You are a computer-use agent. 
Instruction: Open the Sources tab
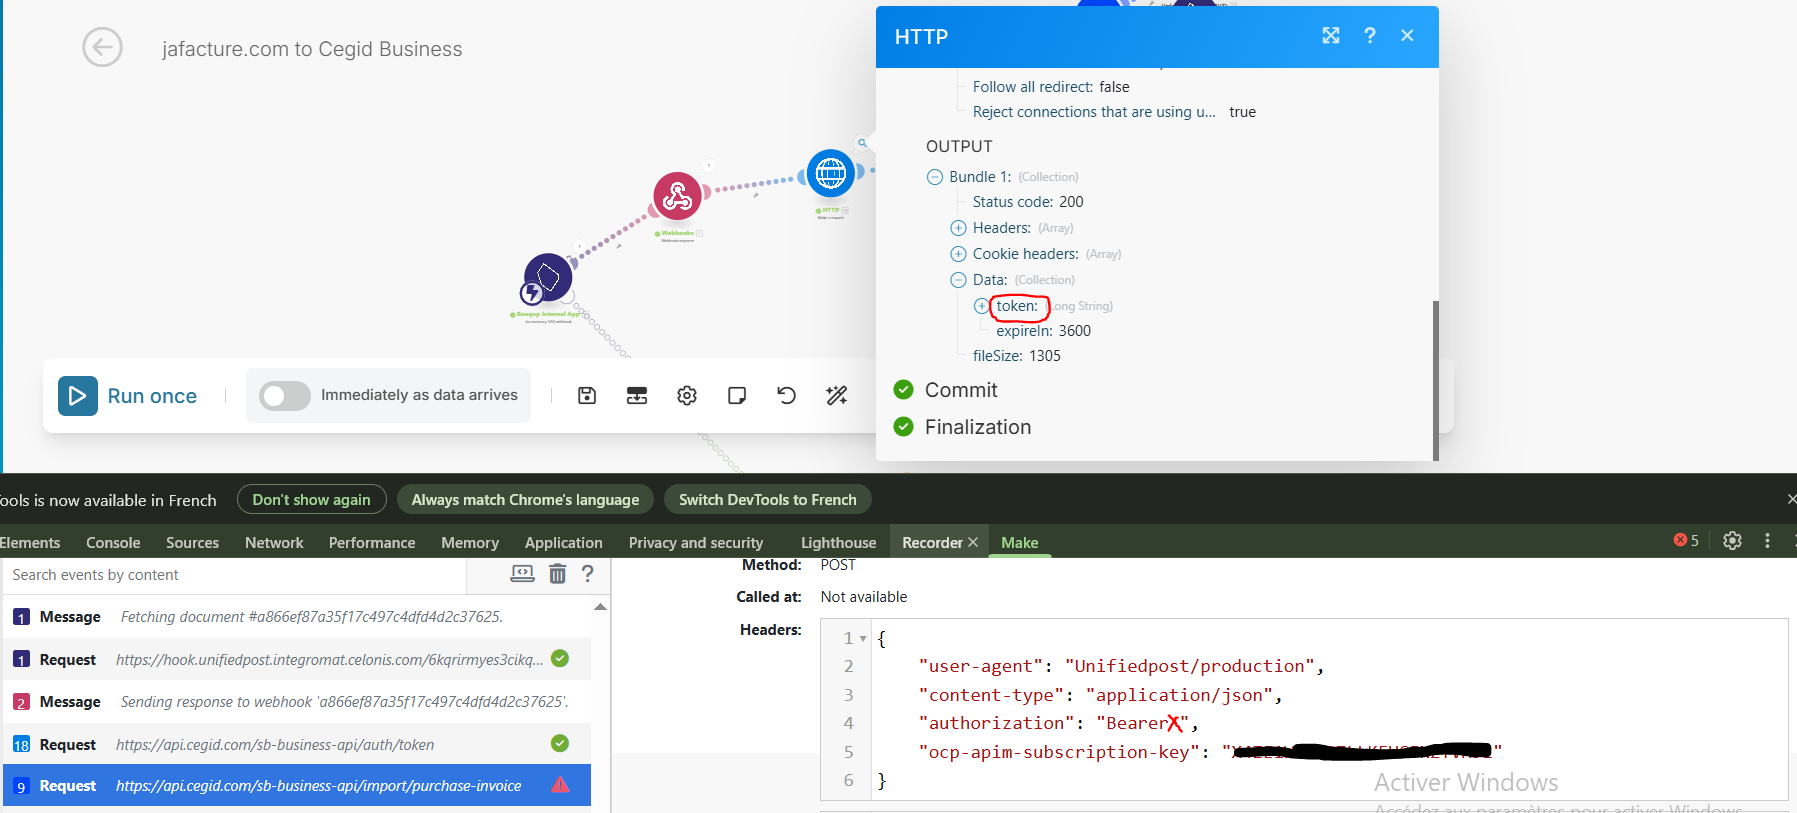click(192, 543)
